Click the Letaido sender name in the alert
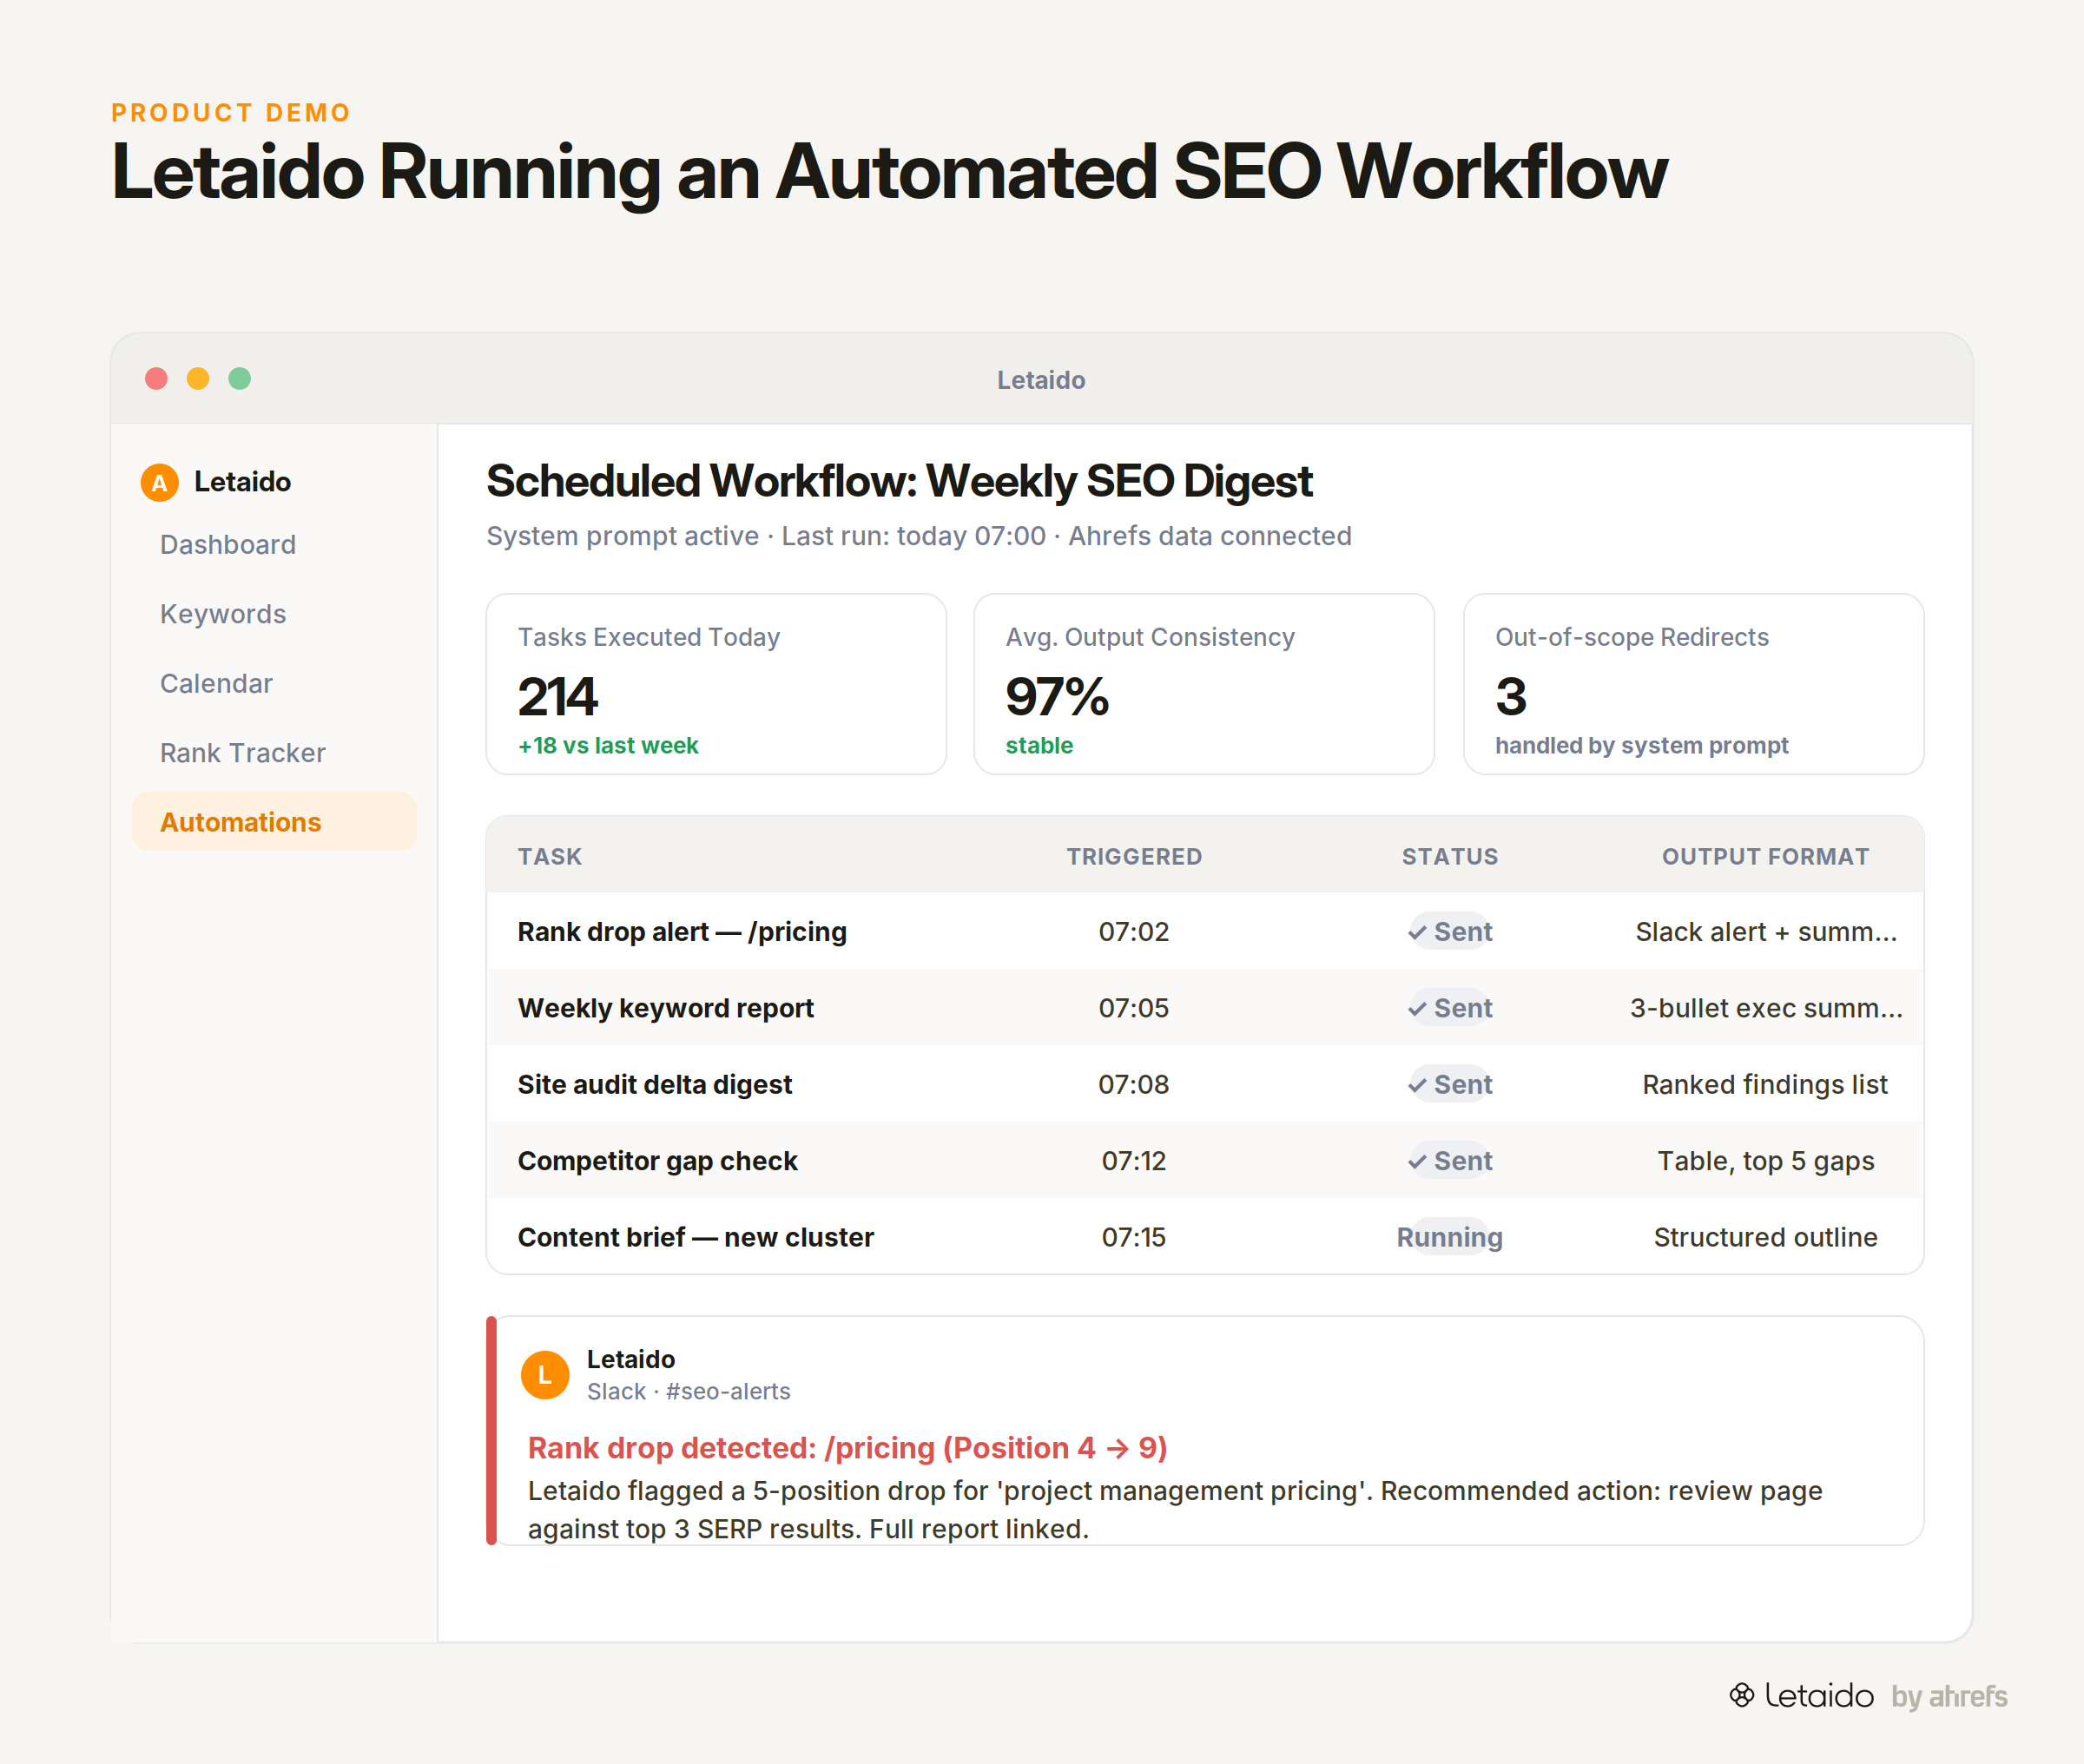 pos(631,1360)
